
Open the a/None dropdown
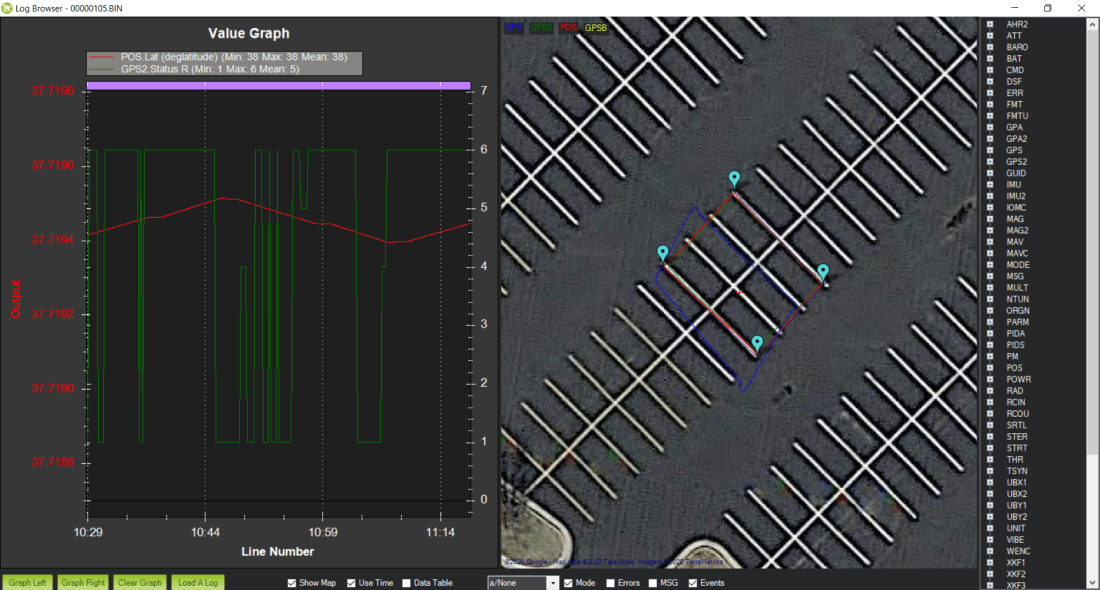(553, 583)
